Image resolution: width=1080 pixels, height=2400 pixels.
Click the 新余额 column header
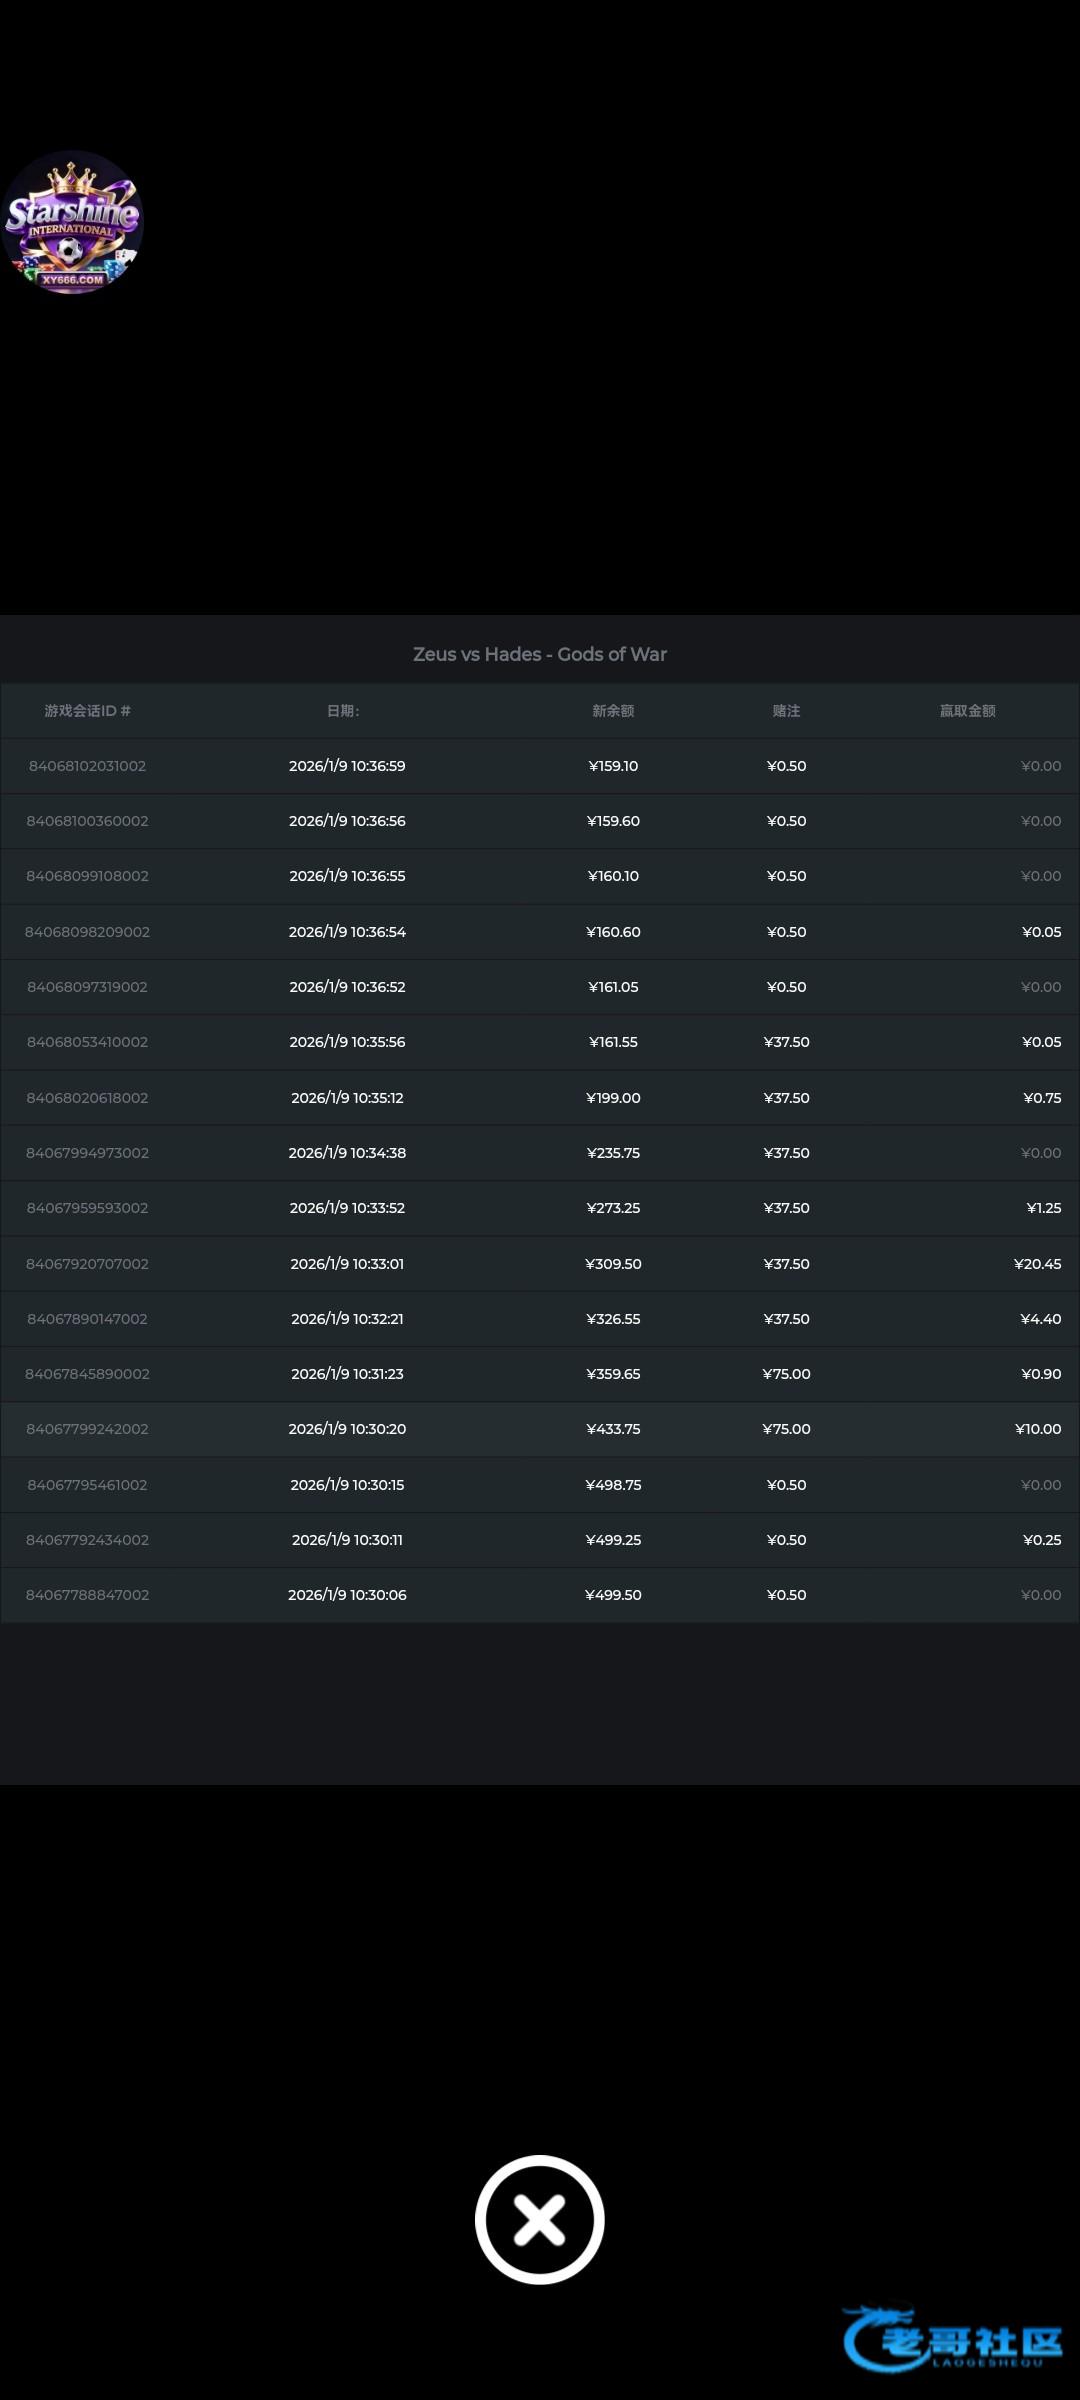pos(613,711)
